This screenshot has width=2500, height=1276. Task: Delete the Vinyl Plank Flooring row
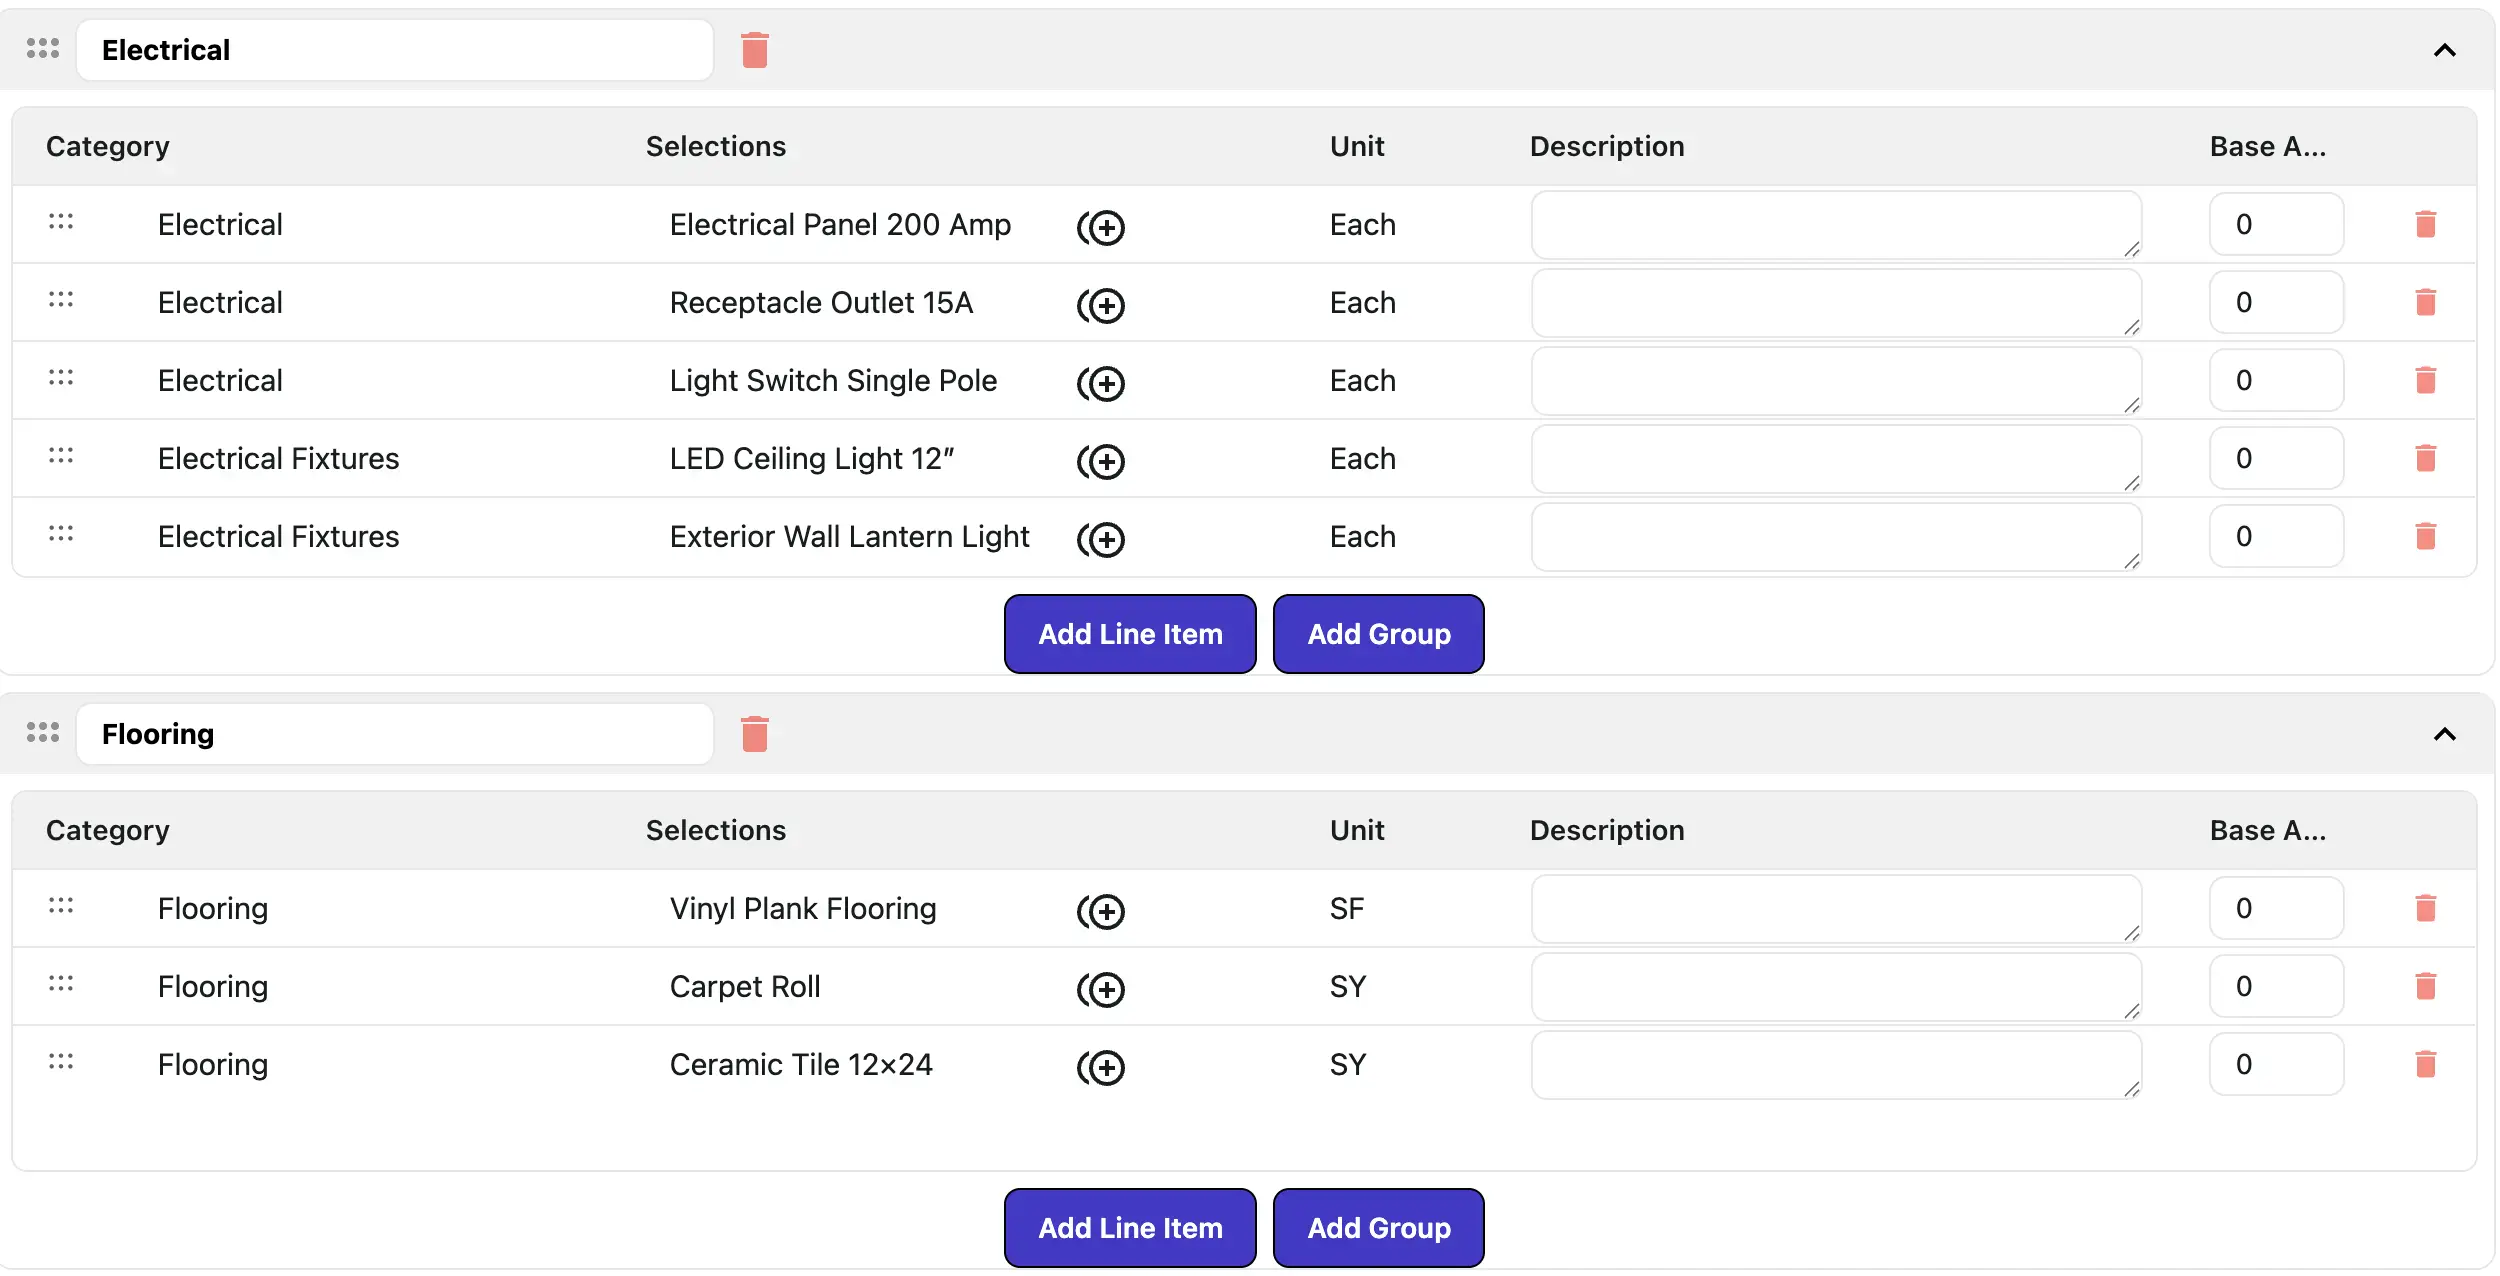[2425, 908]
